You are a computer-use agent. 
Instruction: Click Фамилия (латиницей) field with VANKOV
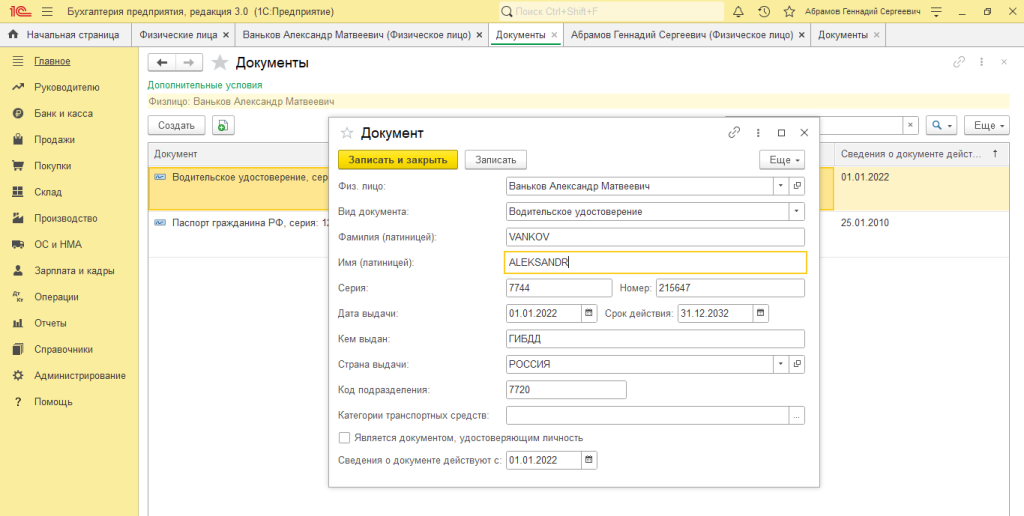pyautogui.click(x=656, y=237)
